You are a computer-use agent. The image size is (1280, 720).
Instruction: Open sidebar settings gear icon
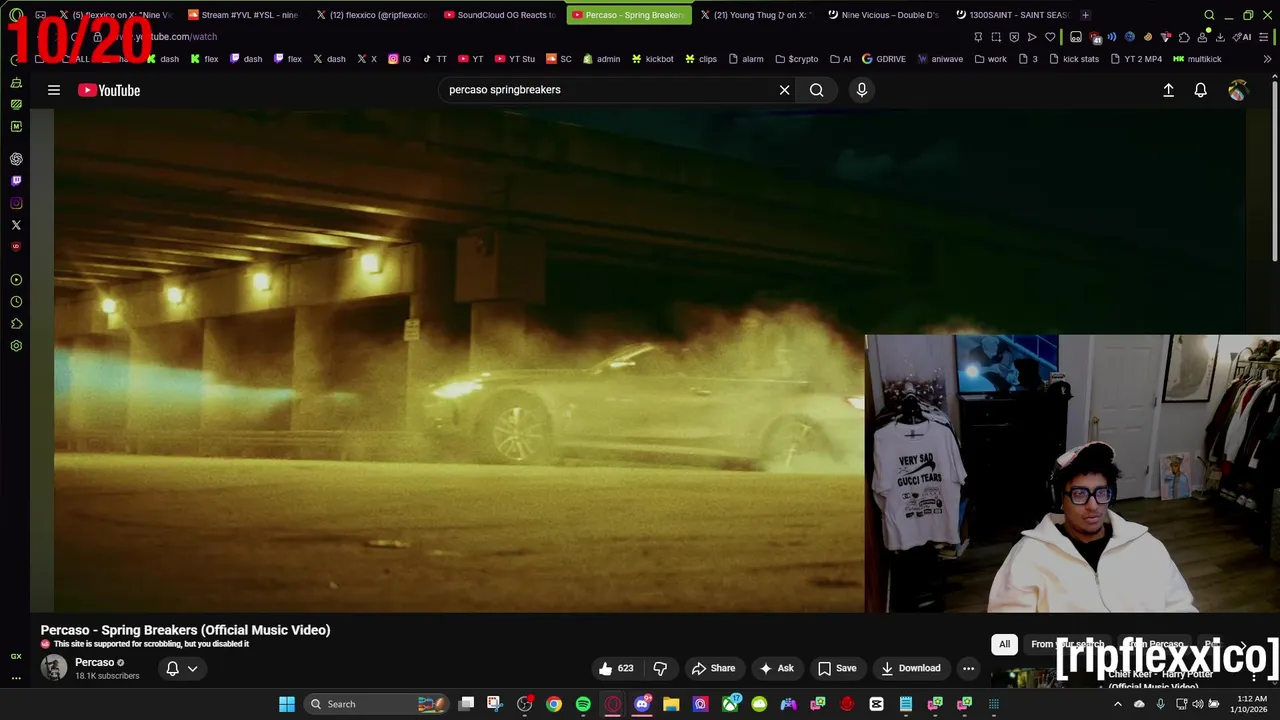point(16,346)
